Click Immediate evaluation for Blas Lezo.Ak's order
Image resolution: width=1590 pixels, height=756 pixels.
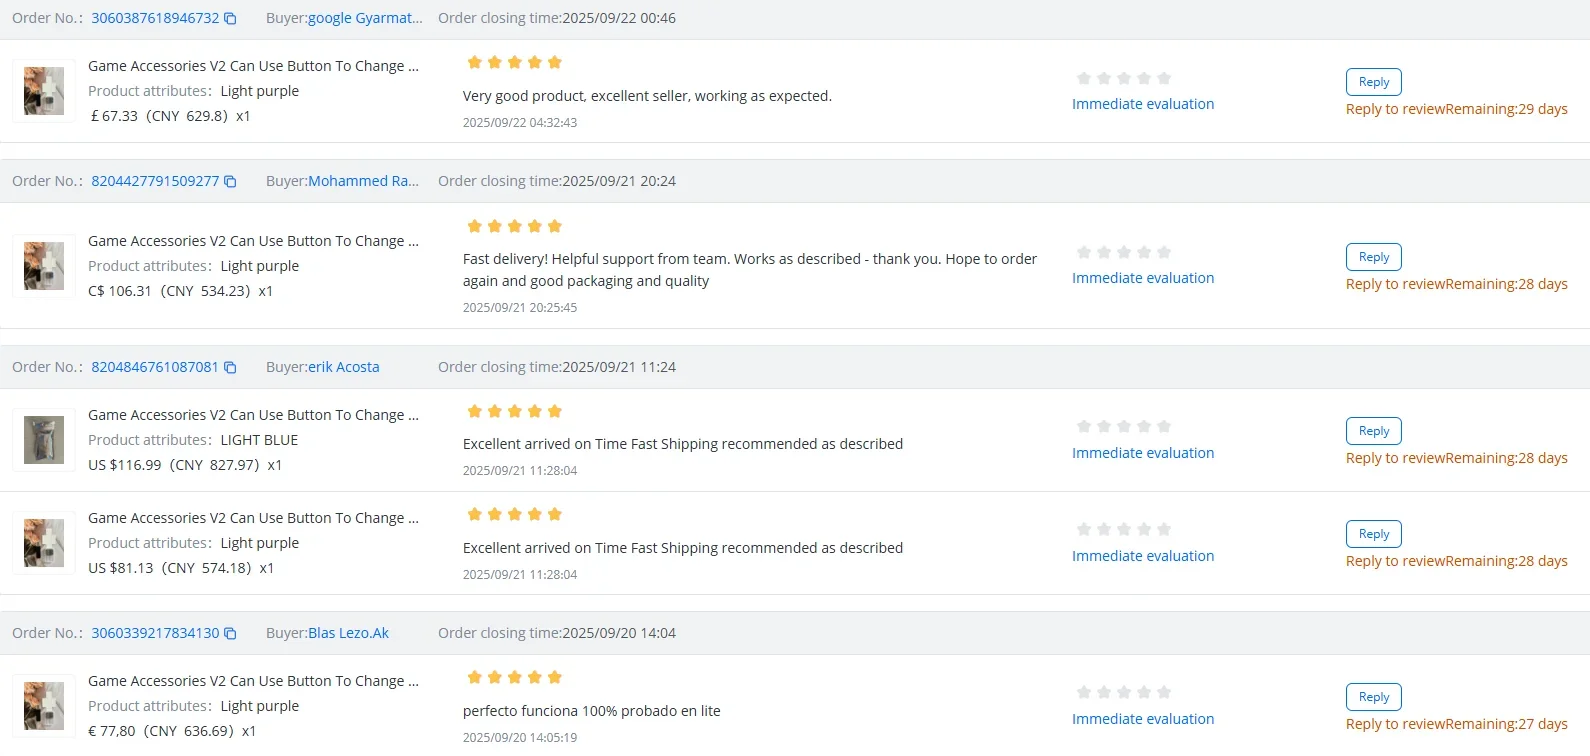click(1143, 719)
